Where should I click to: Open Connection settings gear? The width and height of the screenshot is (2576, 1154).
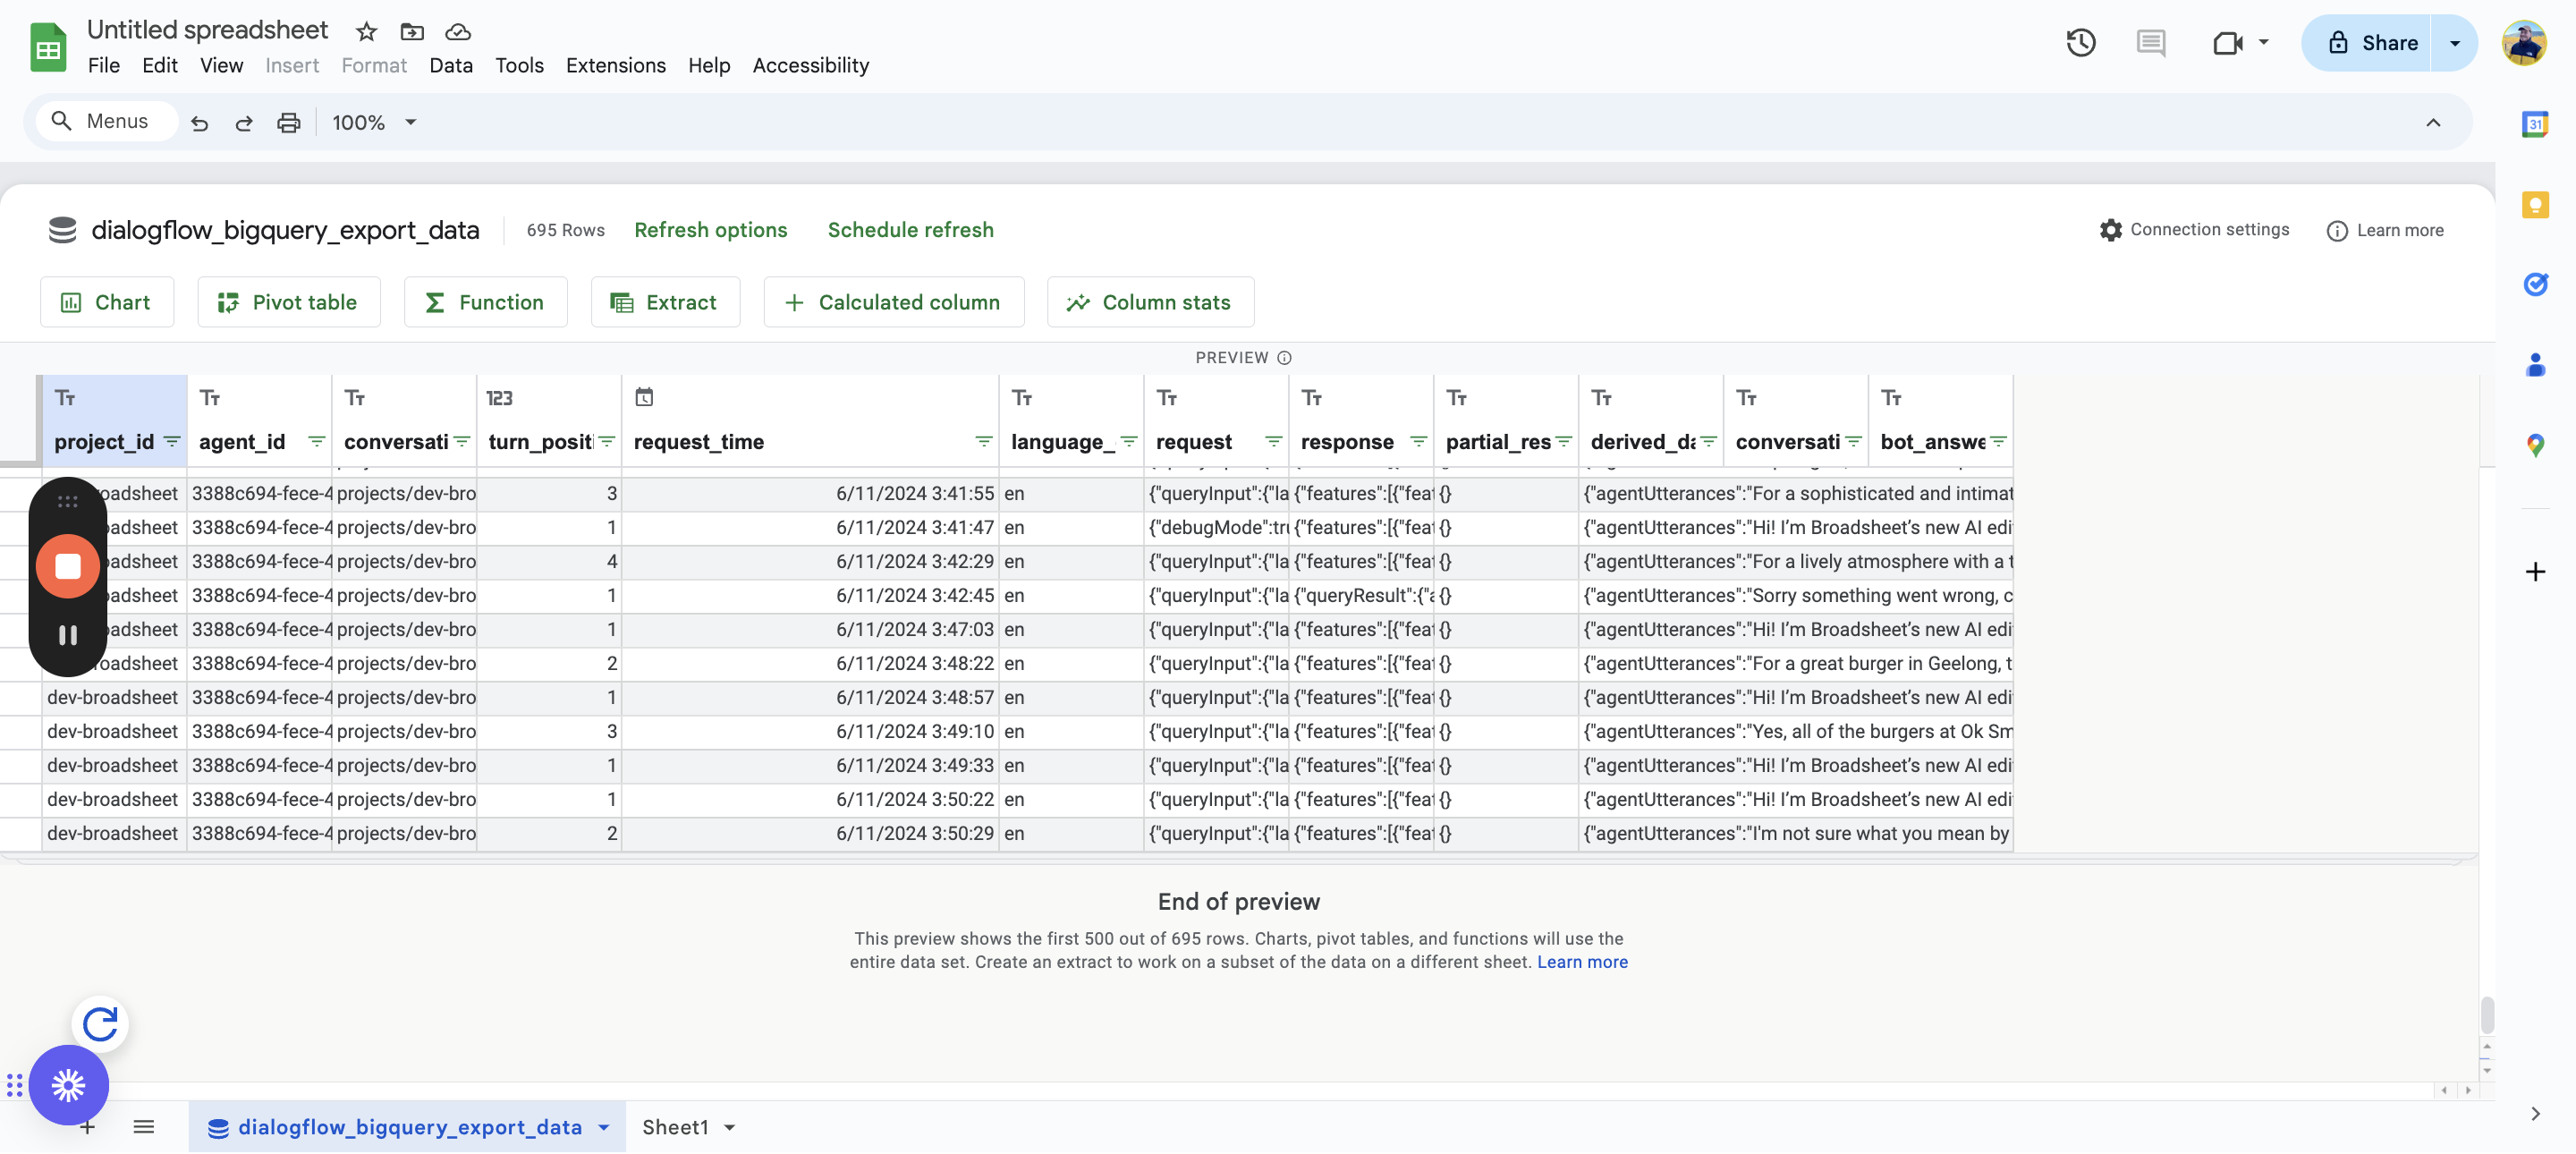click(2110, 230)
